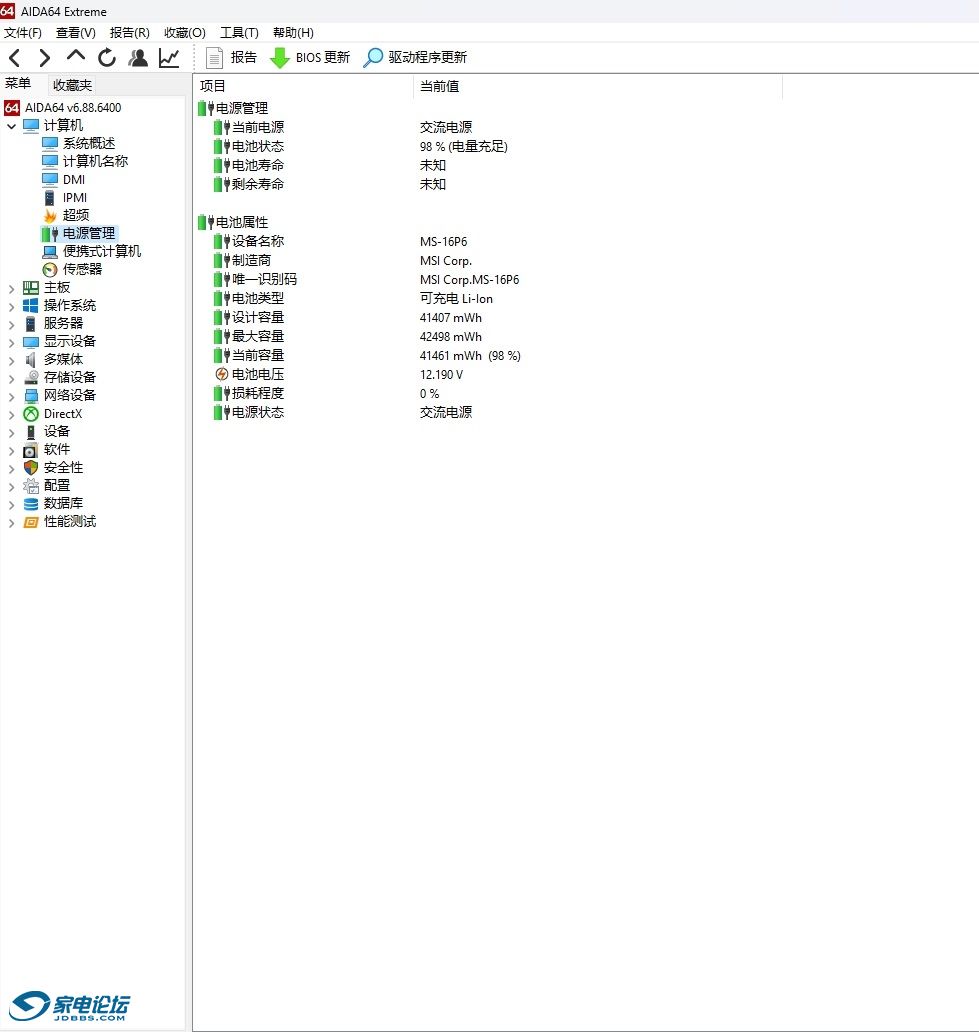Expand the DirectX tree node
This screenshot has width=979, height=1032.
point(11,414)
